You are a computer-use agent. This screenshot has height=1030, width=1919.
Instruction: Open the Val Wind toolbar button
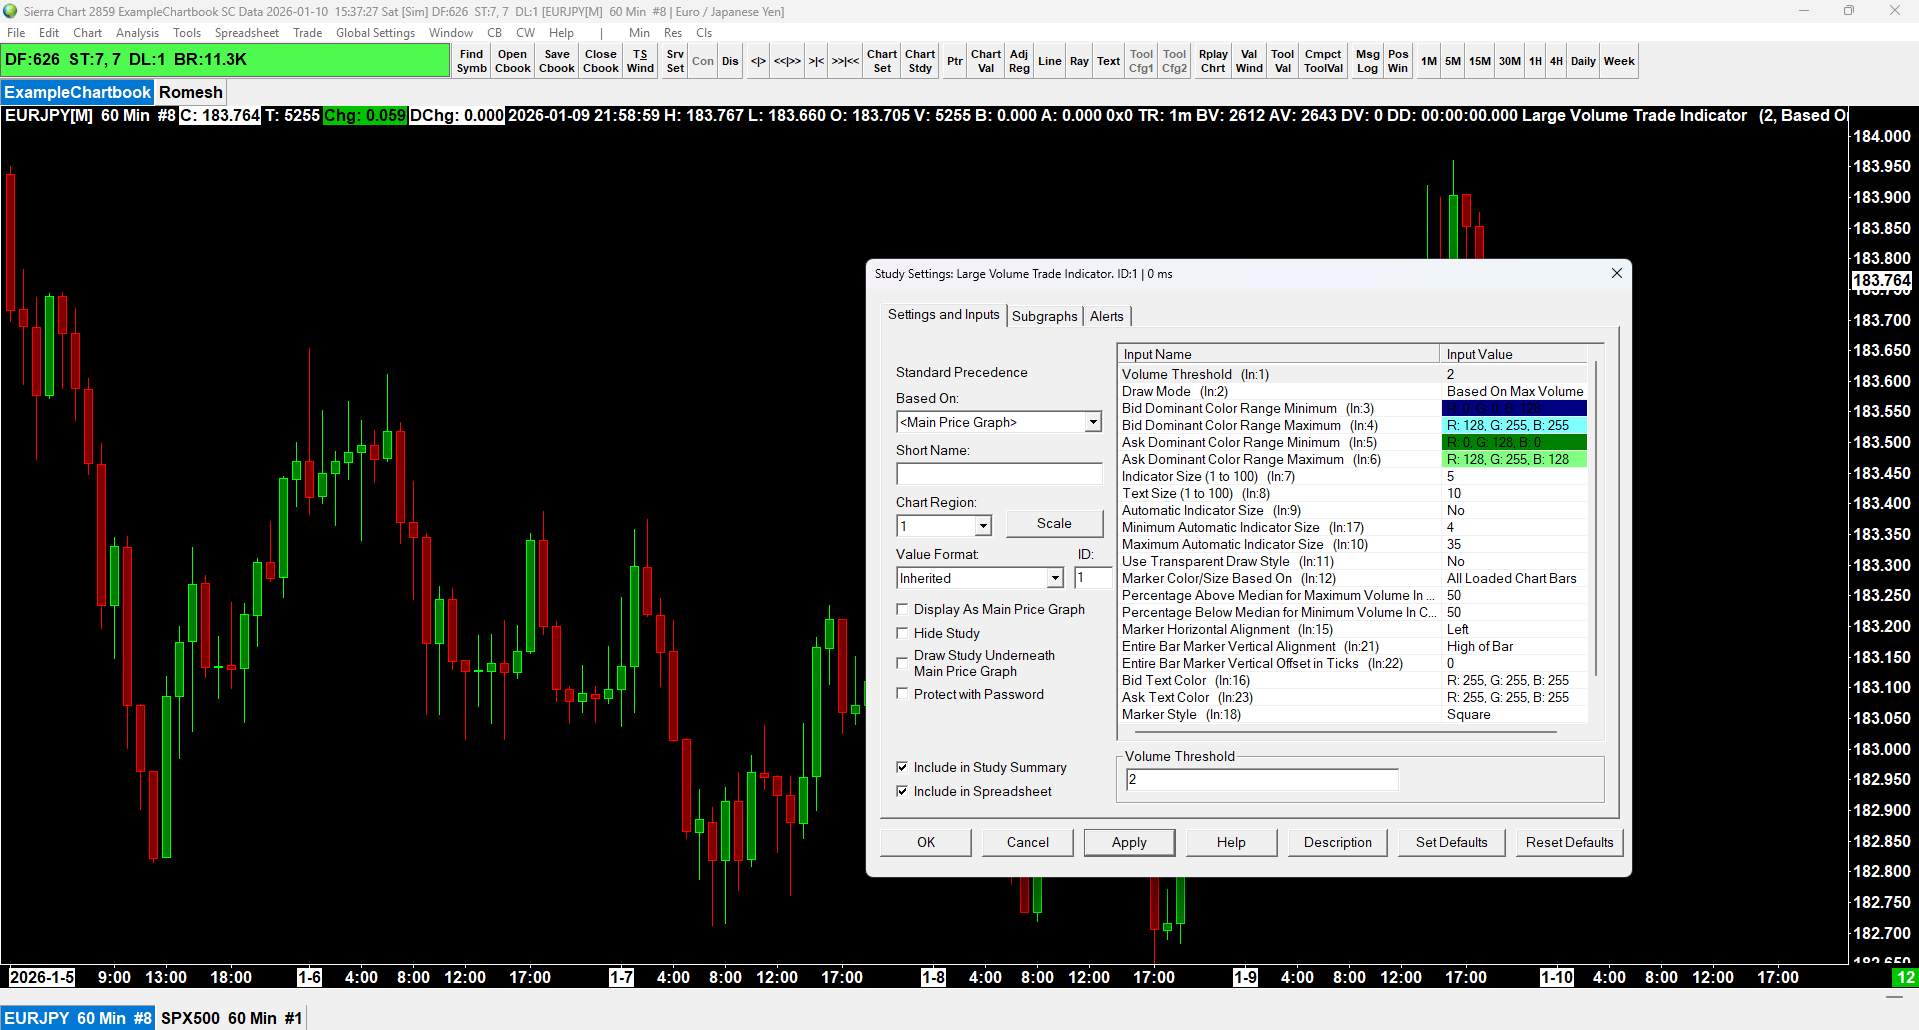(x=1249, y=61)
